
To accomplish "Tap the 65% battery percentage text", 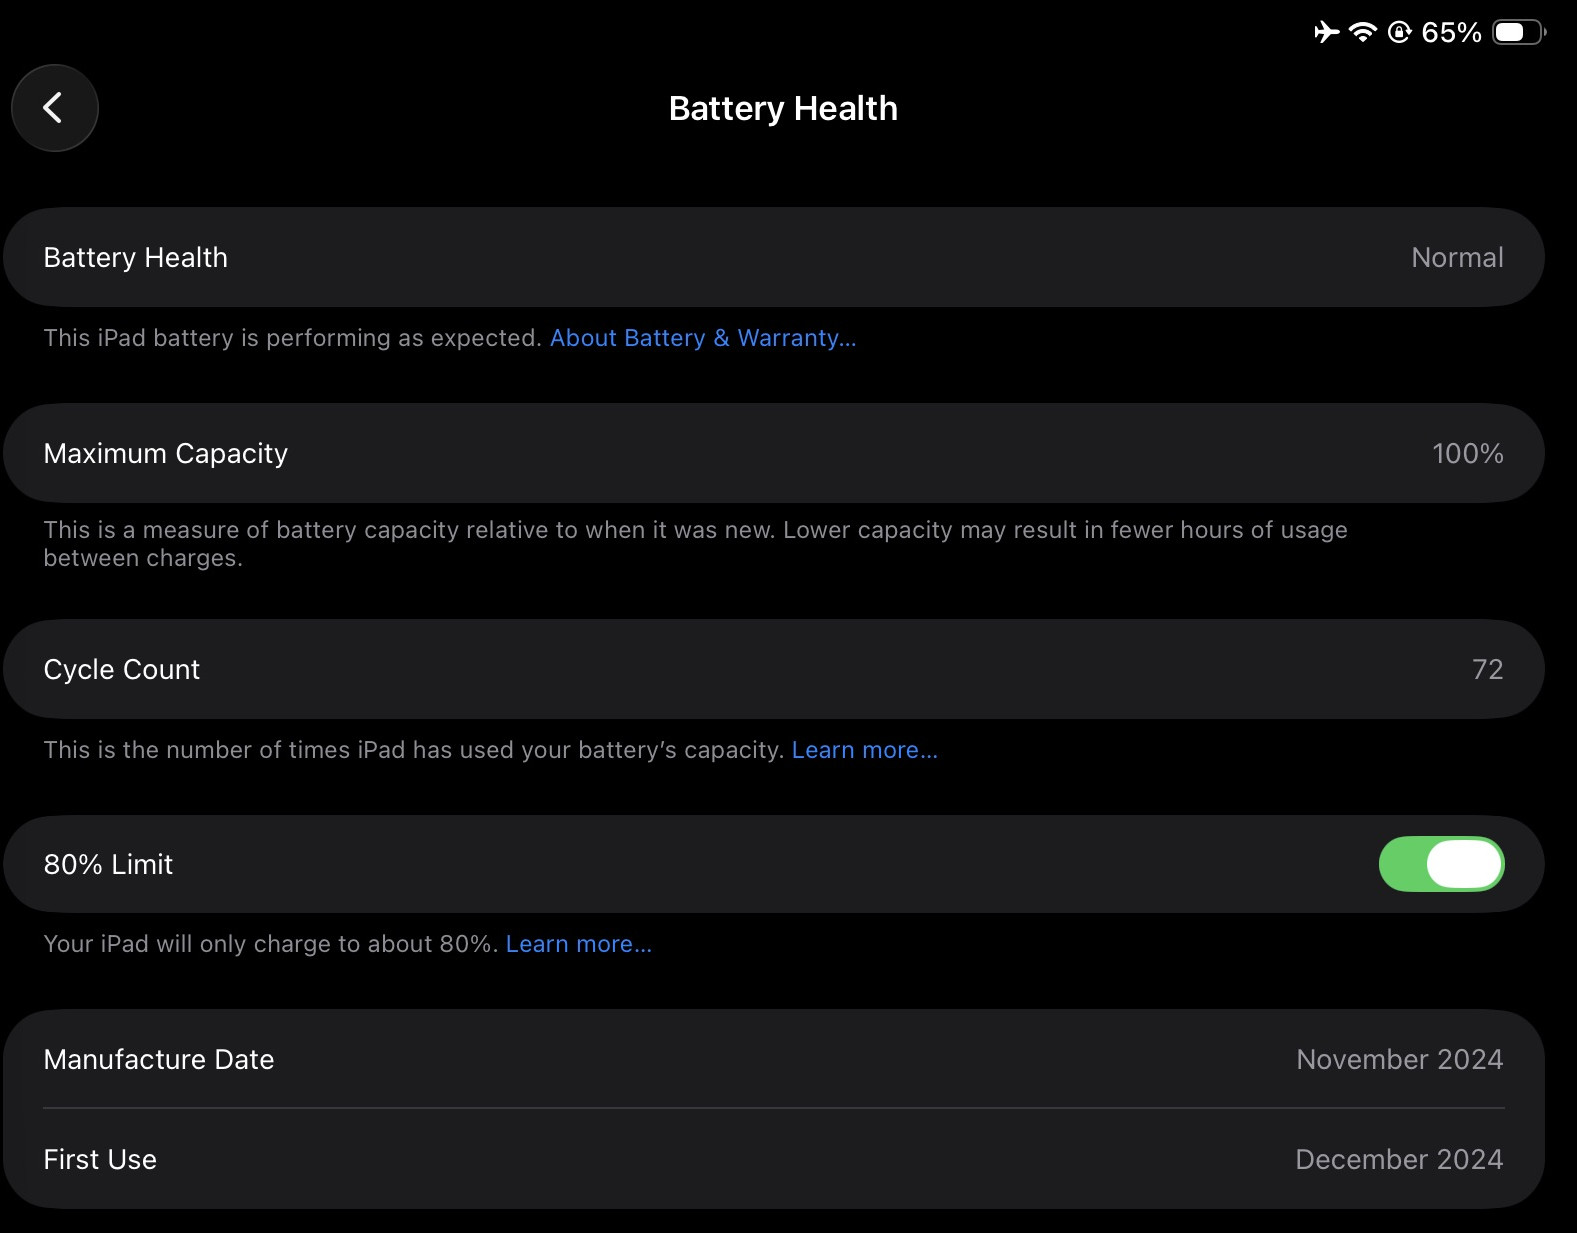I will click(1451, 32).
